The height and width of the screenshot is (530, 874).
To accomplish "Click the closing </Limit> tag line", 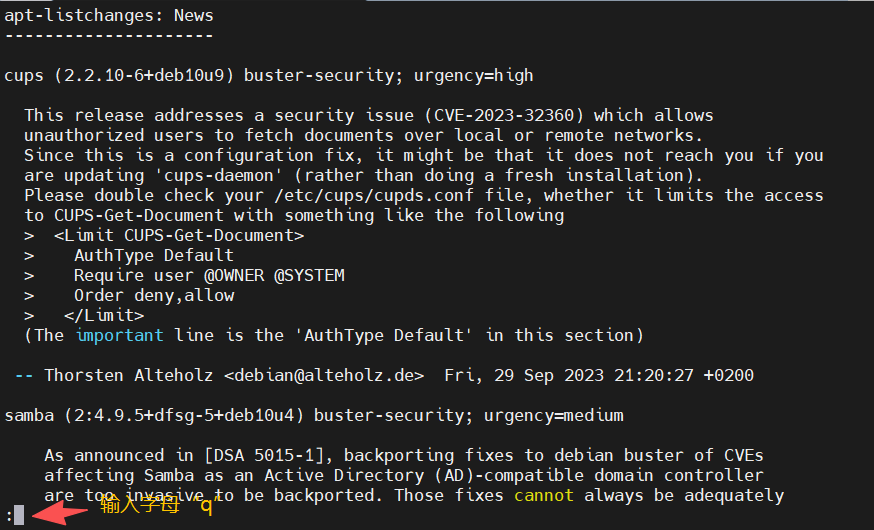I will (104, 315).
